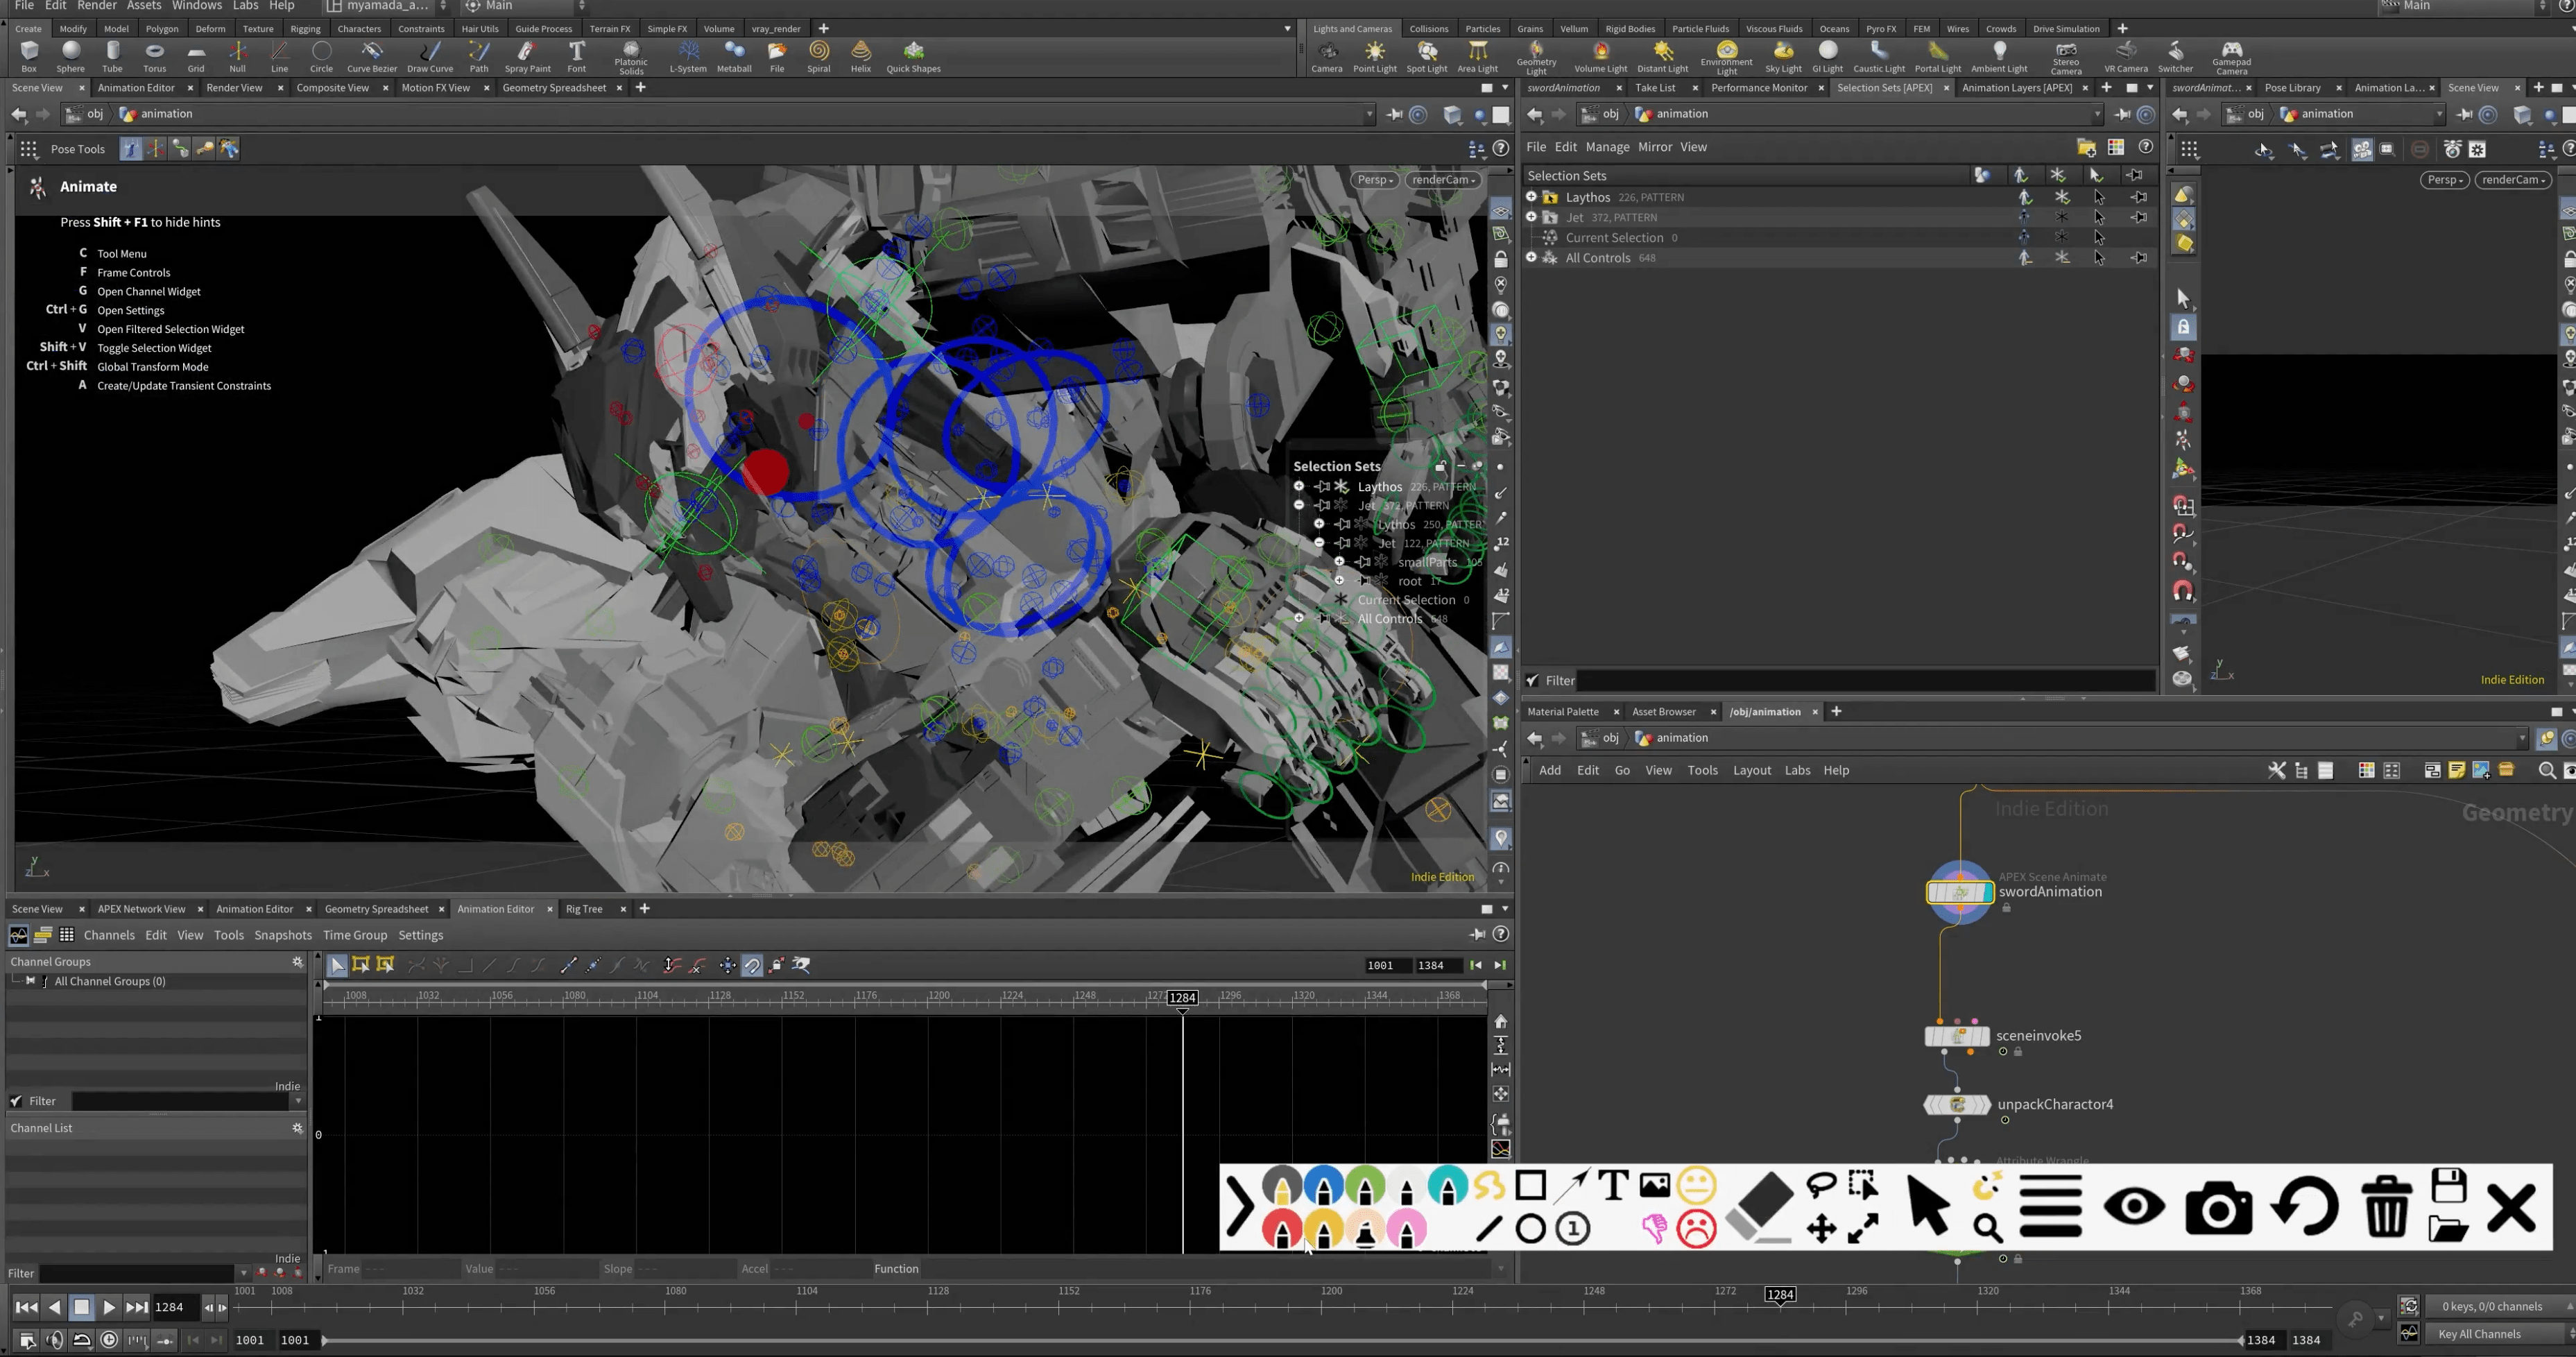
Task: Select the Helix shelf tool
Action: (x=860, y=56)
